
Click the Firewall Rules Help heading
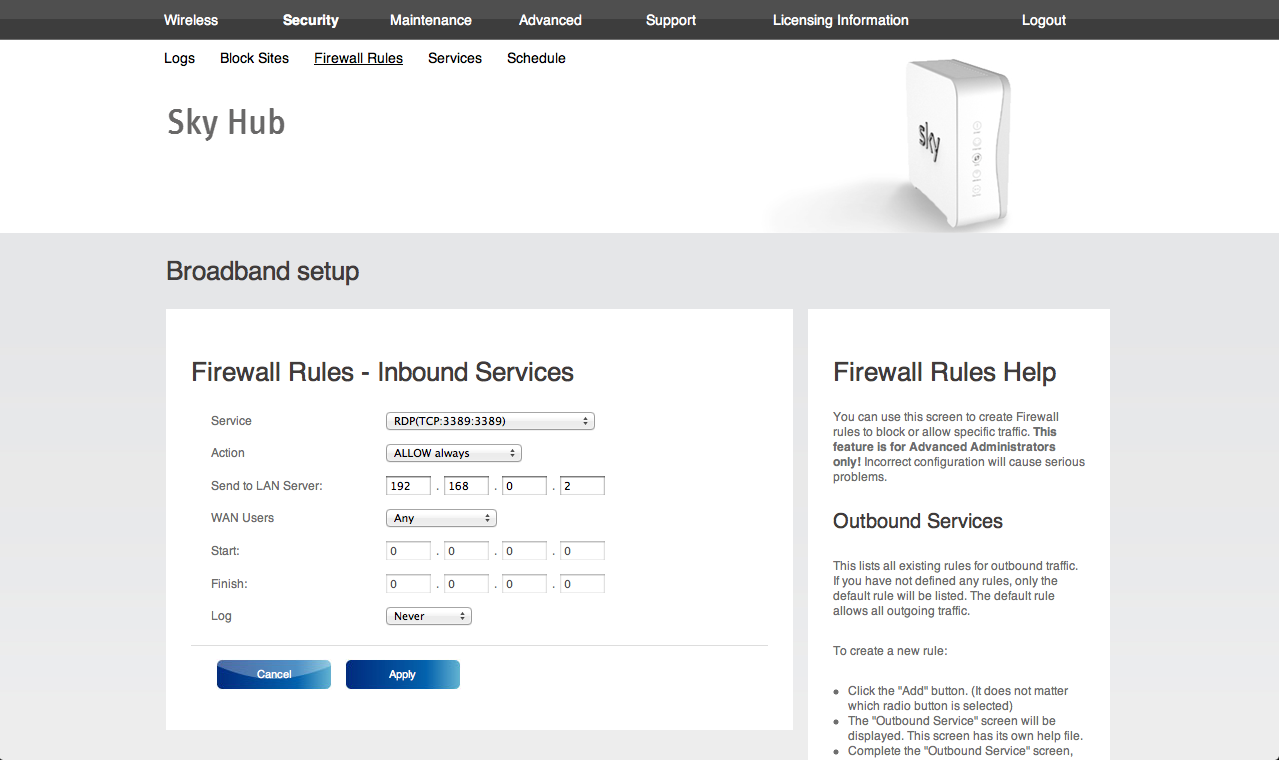coord(944,372)
